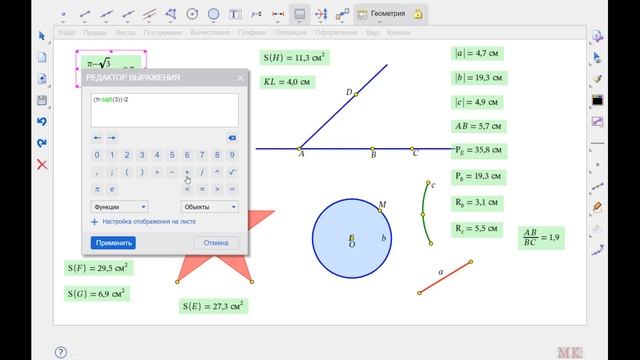Open the Геометрия mode dropdown
640x360 pixels.
(x=381, y=14)
